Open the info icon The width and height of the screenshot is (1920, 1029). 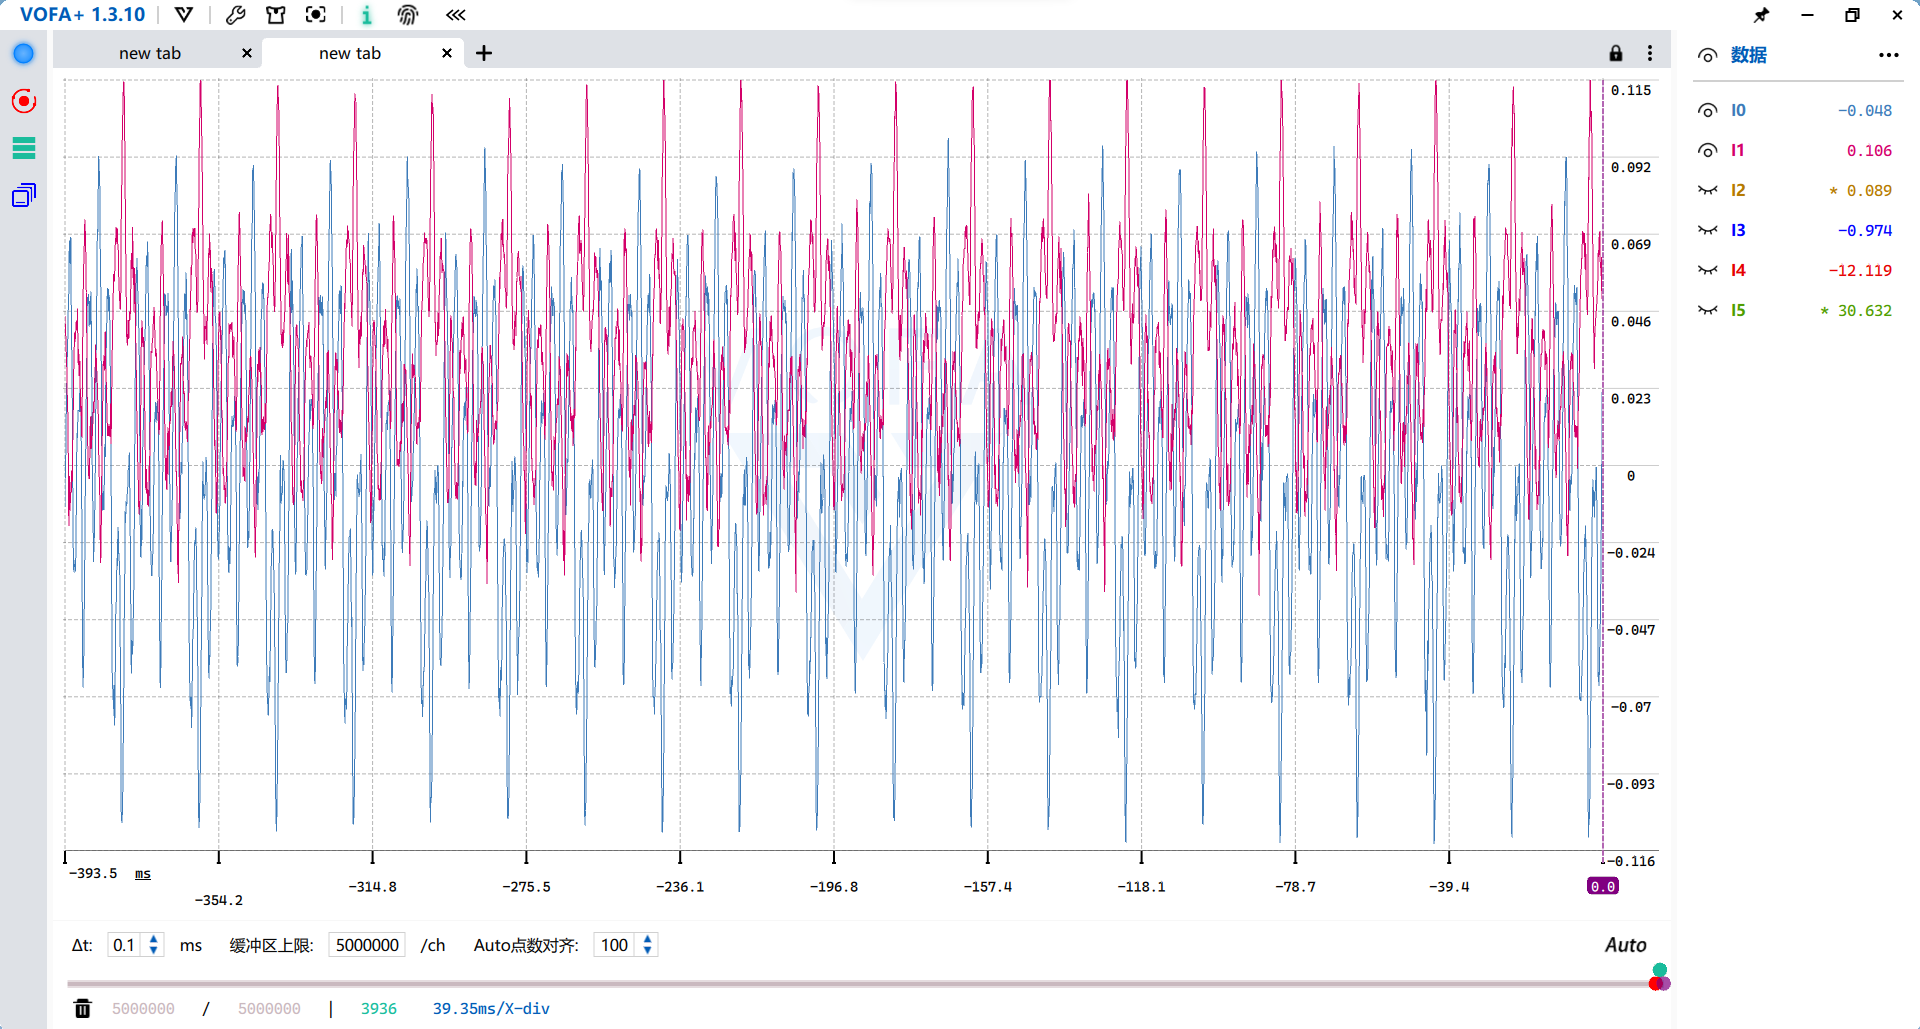click(x=366, y=15)
